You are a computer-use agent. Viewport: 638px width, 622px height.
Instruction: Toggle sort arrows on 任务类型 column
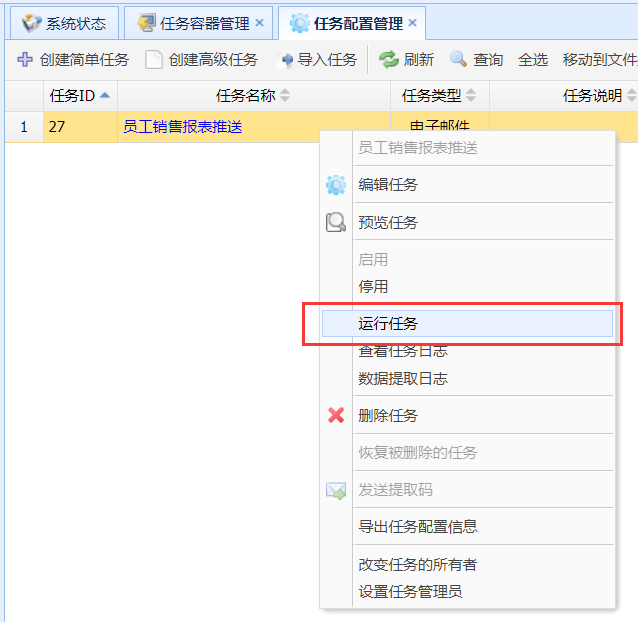click(x=471, y=96)
